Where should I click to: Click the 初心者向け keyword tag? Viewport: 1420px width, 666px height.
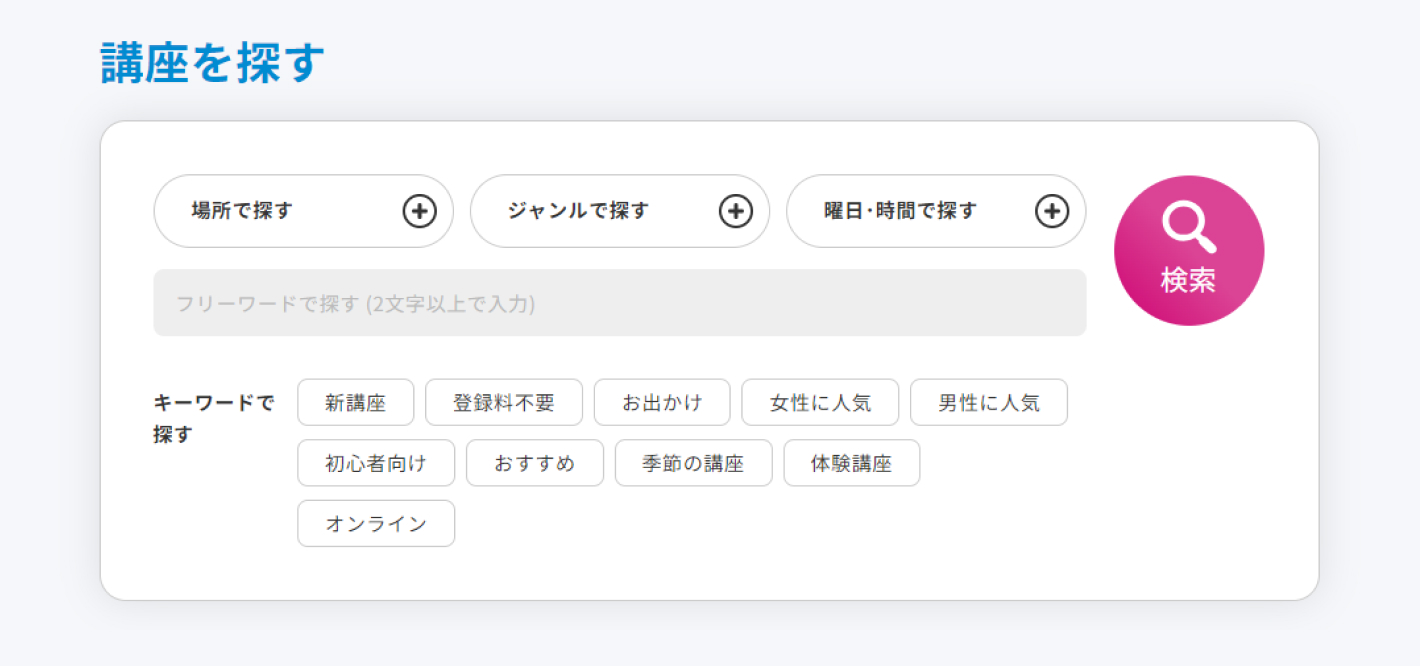[x=376, y=463]
